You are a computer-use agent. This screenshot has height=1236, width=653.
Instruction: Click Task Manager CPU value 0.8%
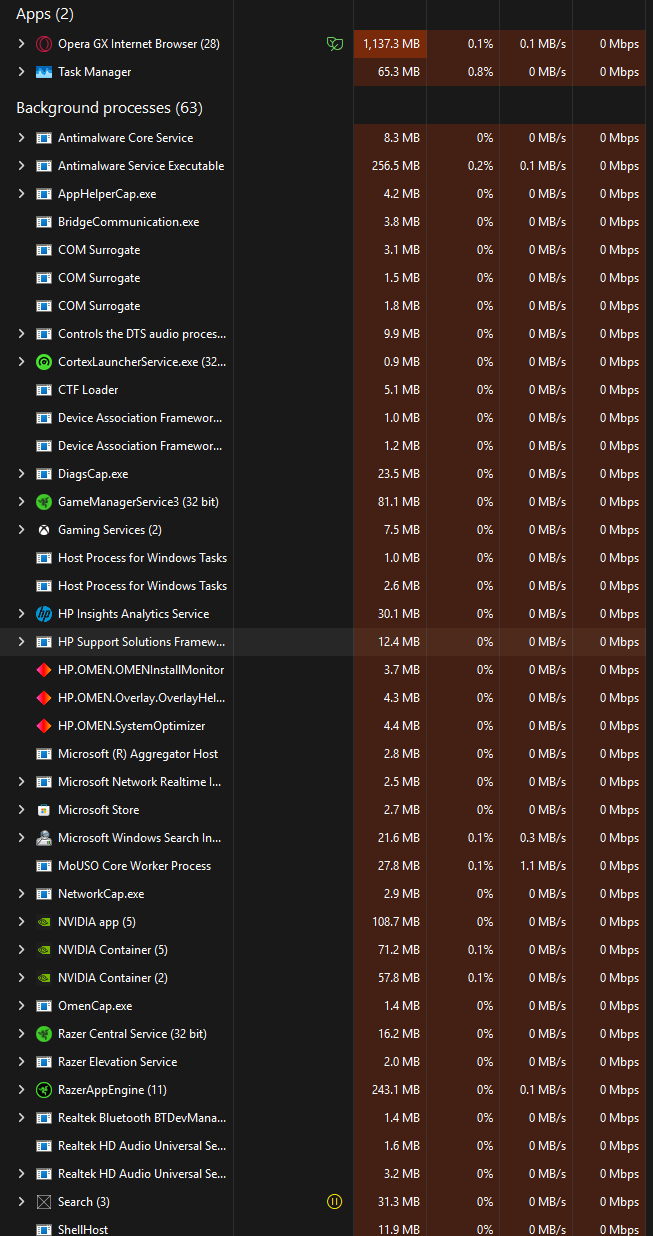[x=480, y=72]
